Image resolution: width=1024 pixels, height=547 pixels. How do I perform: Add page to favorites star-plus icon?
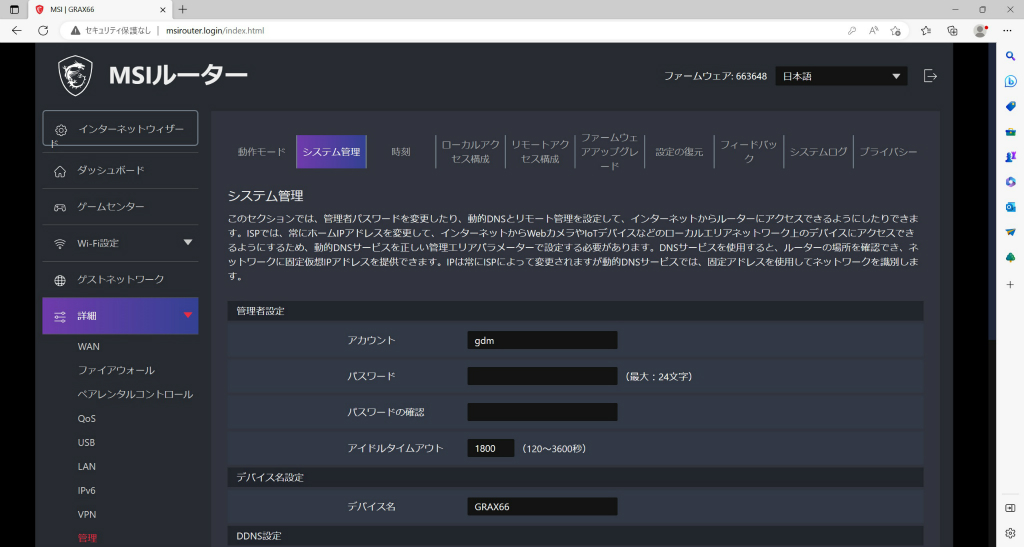tap(895, 31)
